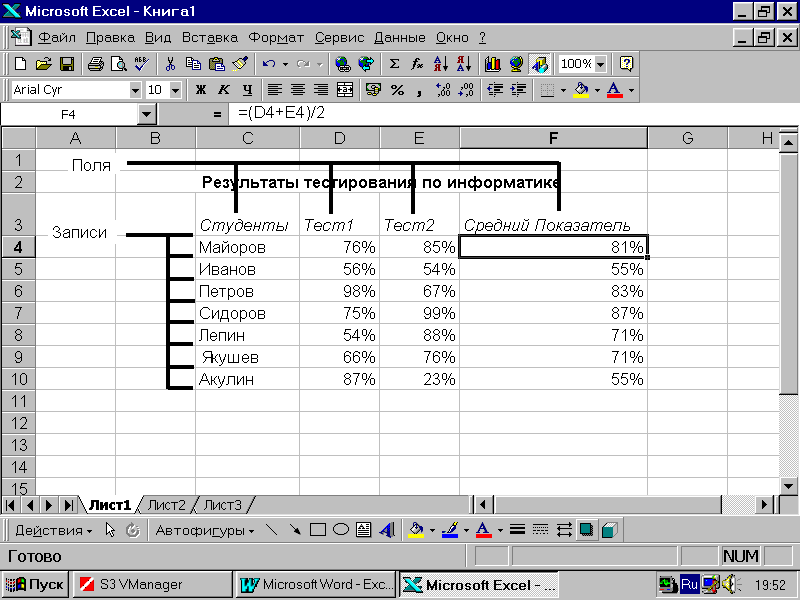
Task: Click the AutoSum sigma icon
Action: pyautogui.click(x=394, y=64)
